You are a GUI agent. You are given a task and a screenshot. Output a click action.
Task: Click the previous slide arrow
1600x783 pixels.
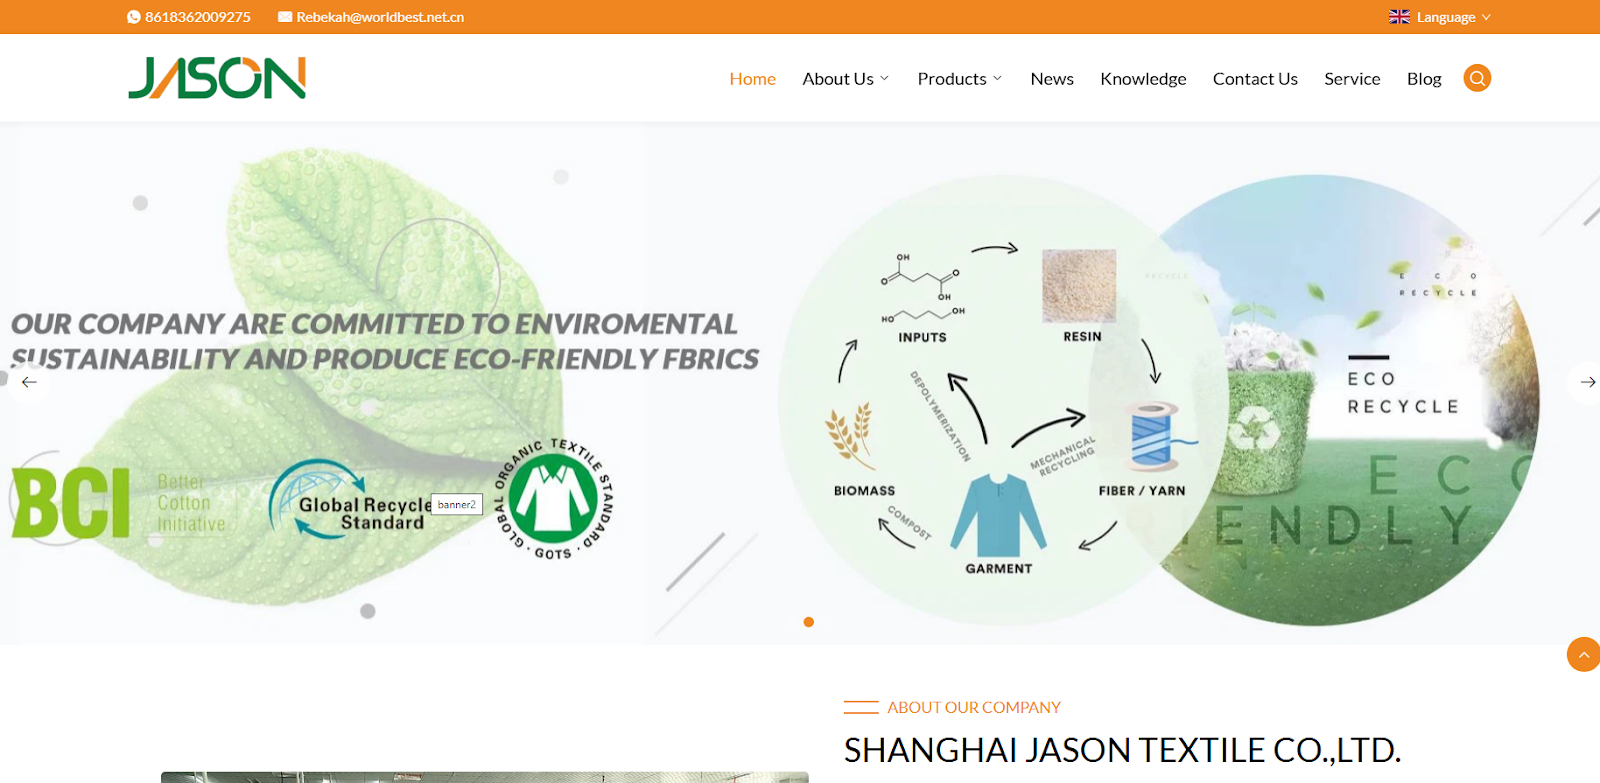(x=29, y=382)
